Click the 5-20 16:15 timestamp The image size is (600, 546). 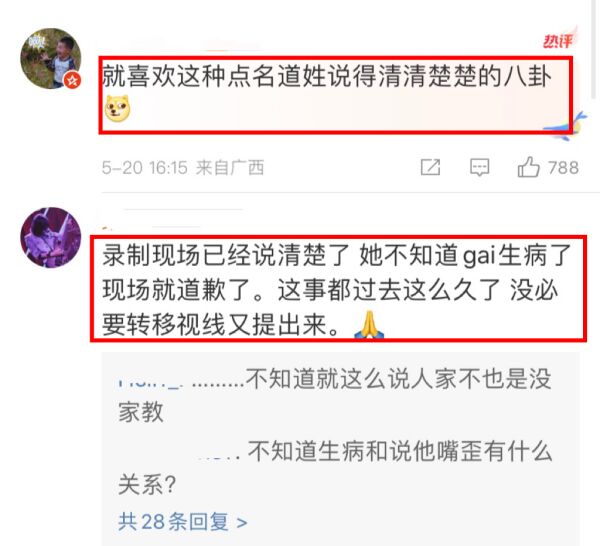145,168
